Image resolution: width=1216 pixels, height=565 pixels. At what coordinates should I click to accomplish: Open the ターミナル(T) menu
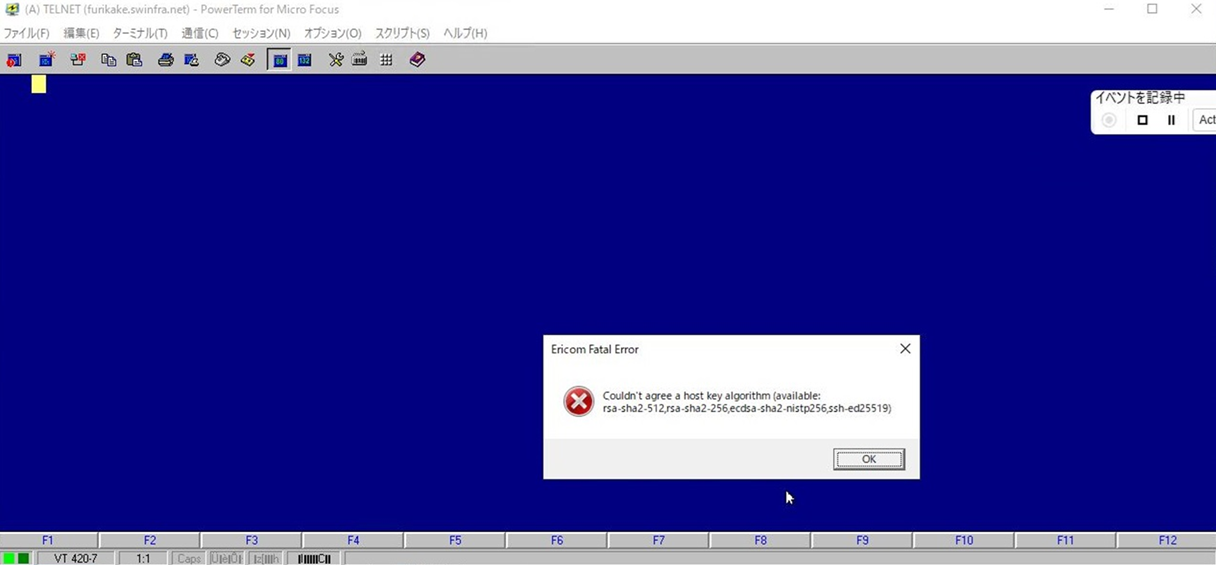(140, 33)
